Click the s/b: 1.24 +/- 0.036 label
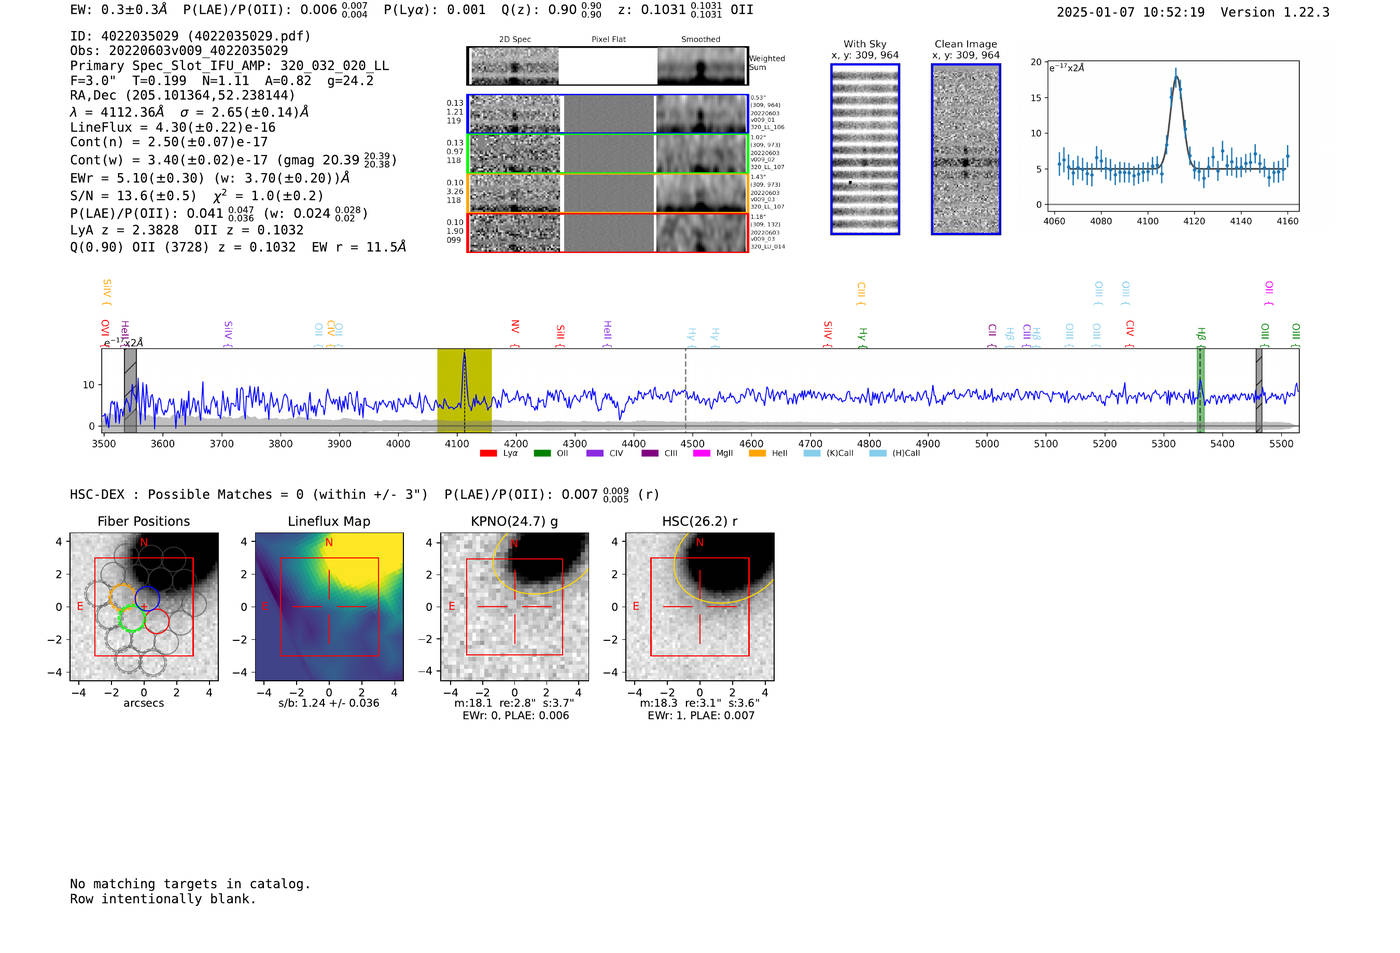The width and height of the screenshot is (1400, 953). [x=329, y=703]
